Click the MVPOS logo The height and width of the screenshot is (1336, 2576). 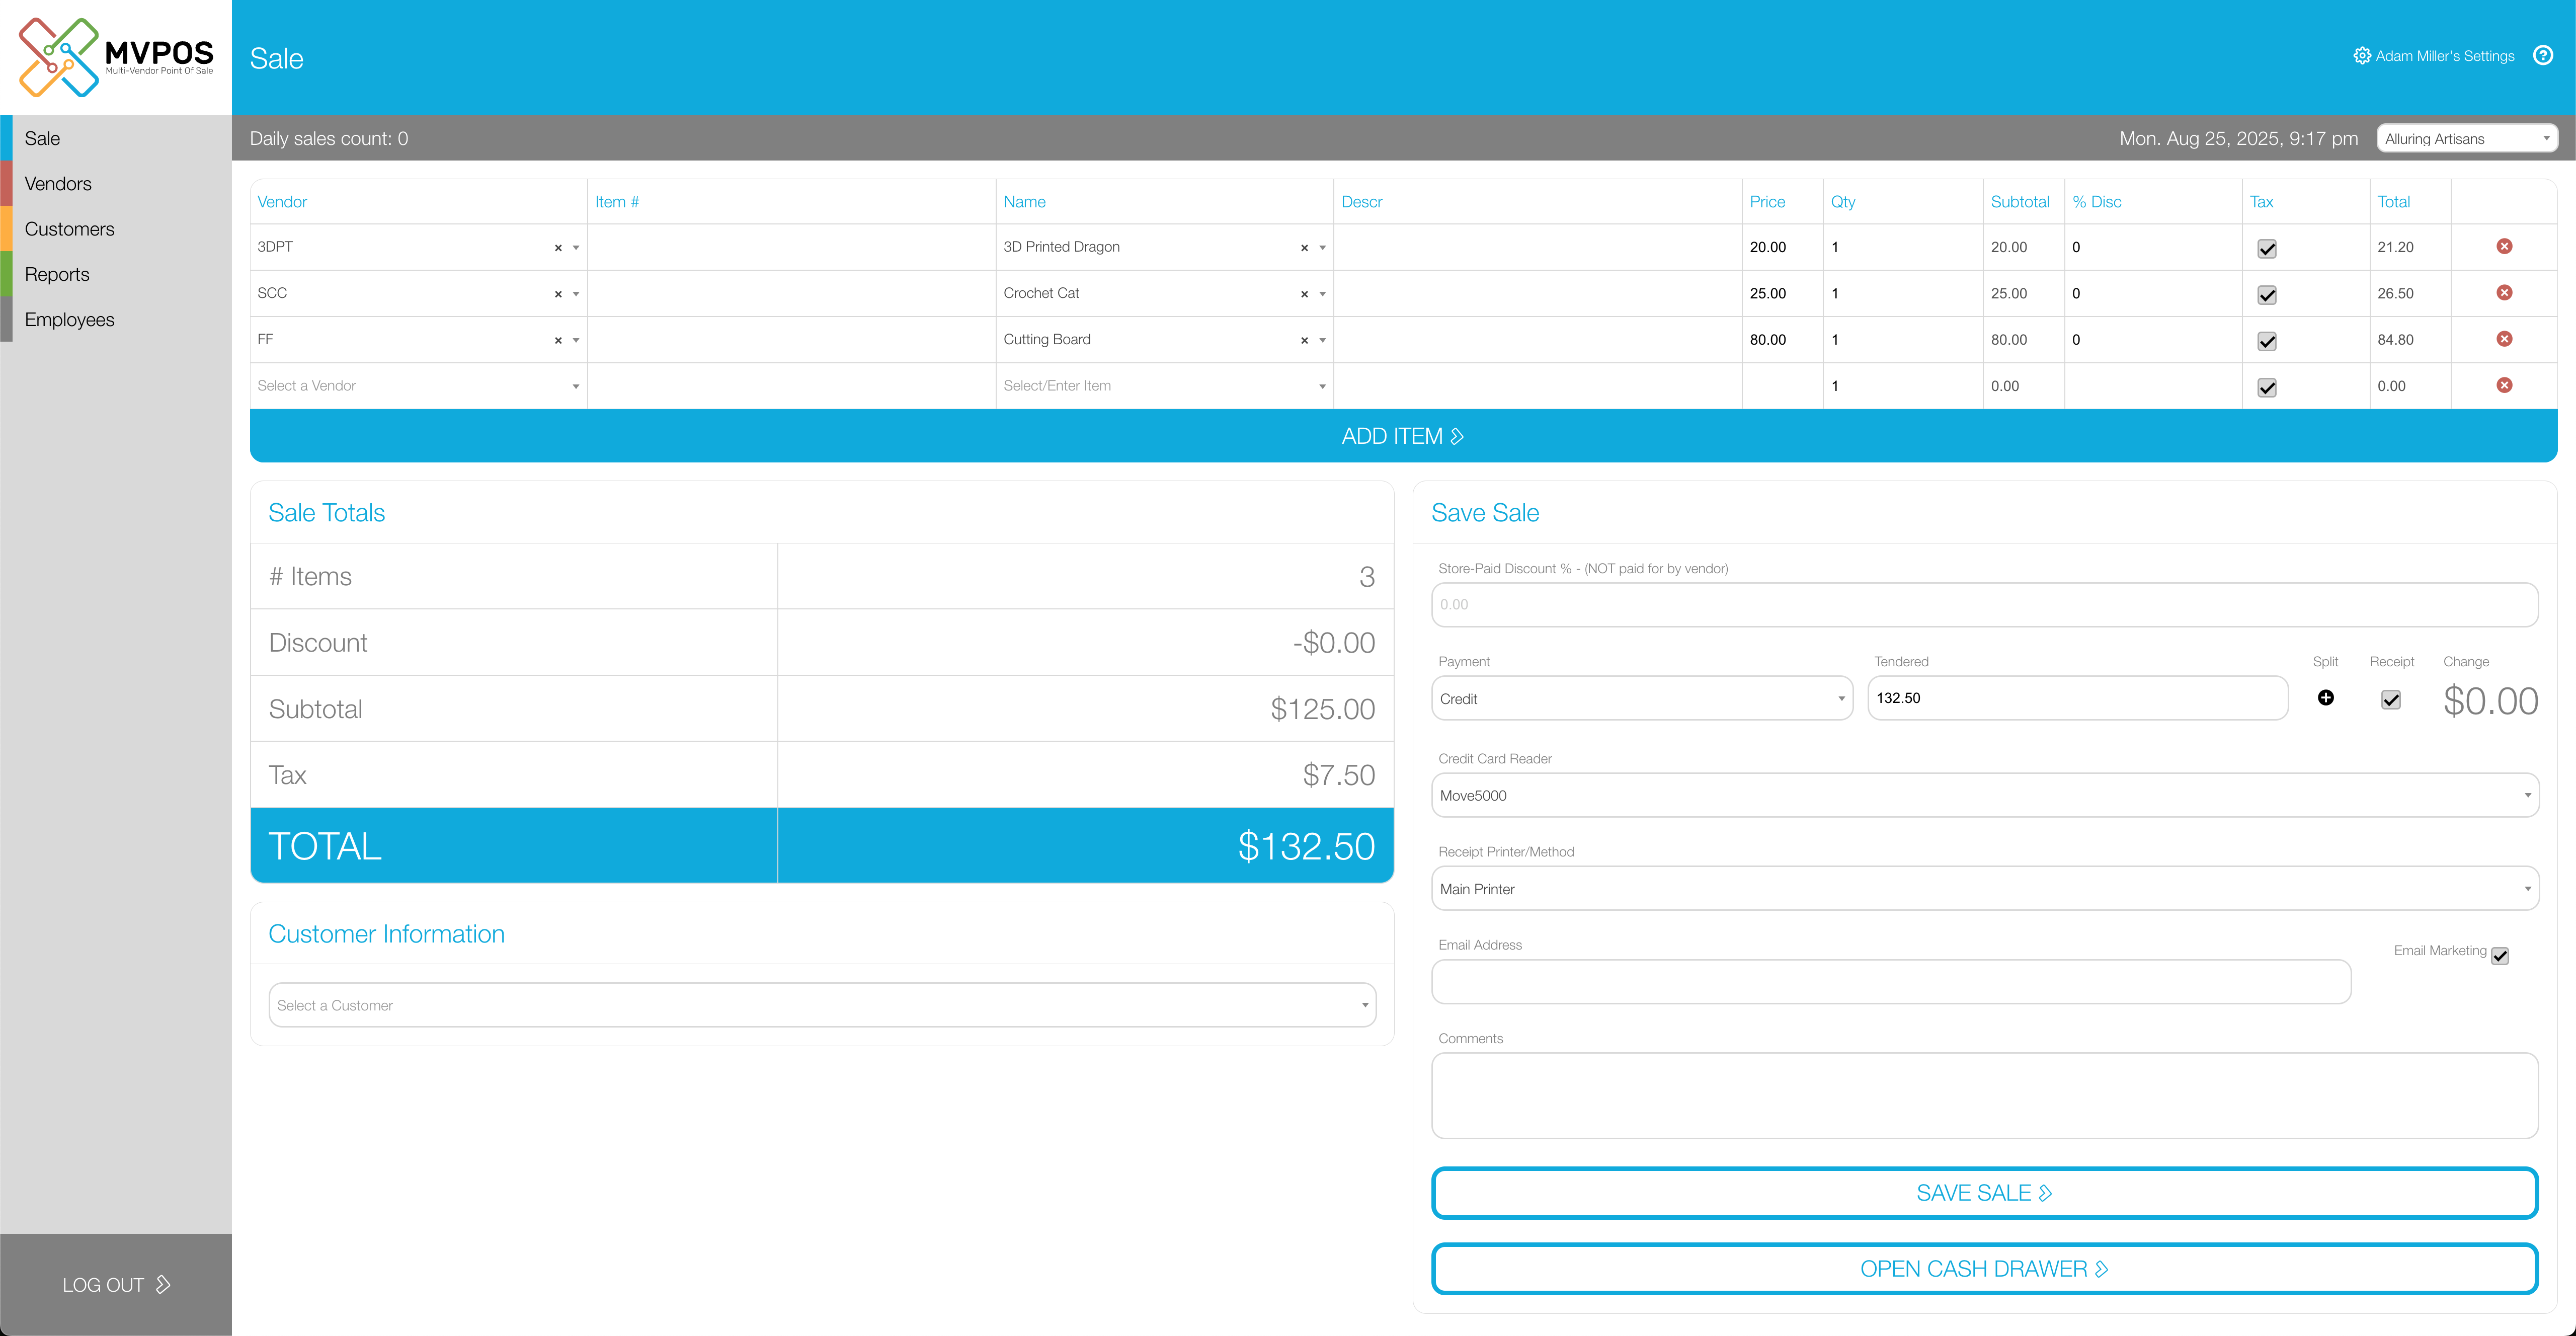click(116, 57)
